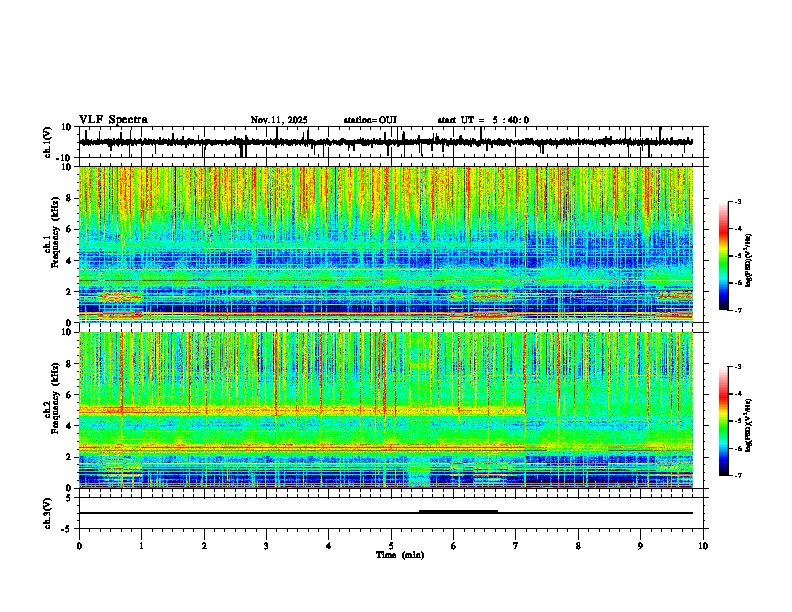Screen dimensions: 792x612
Task: Click inside the ch.1 frequency spectrogram
Action: point(386,244)
